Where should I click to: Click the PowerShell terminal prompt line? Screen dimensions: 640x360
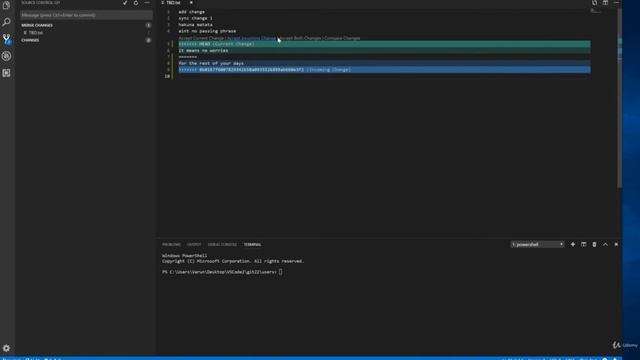(x=222, y=272)
